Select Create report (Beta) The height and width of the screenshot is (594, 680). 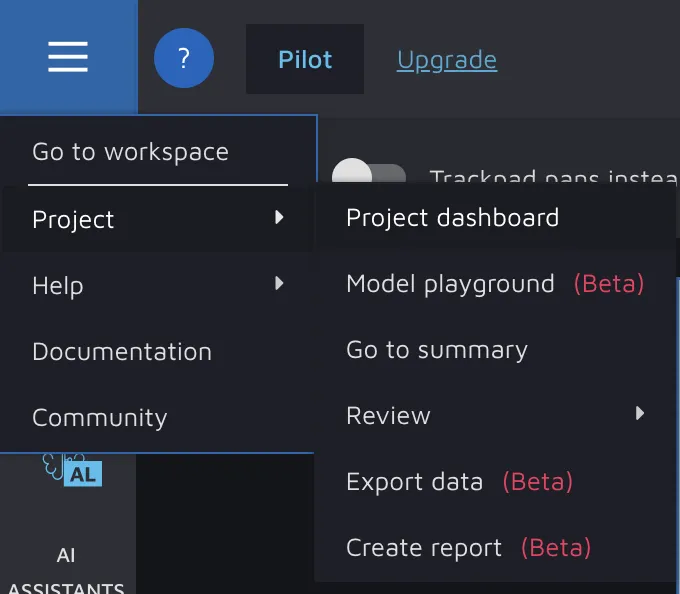468,548
